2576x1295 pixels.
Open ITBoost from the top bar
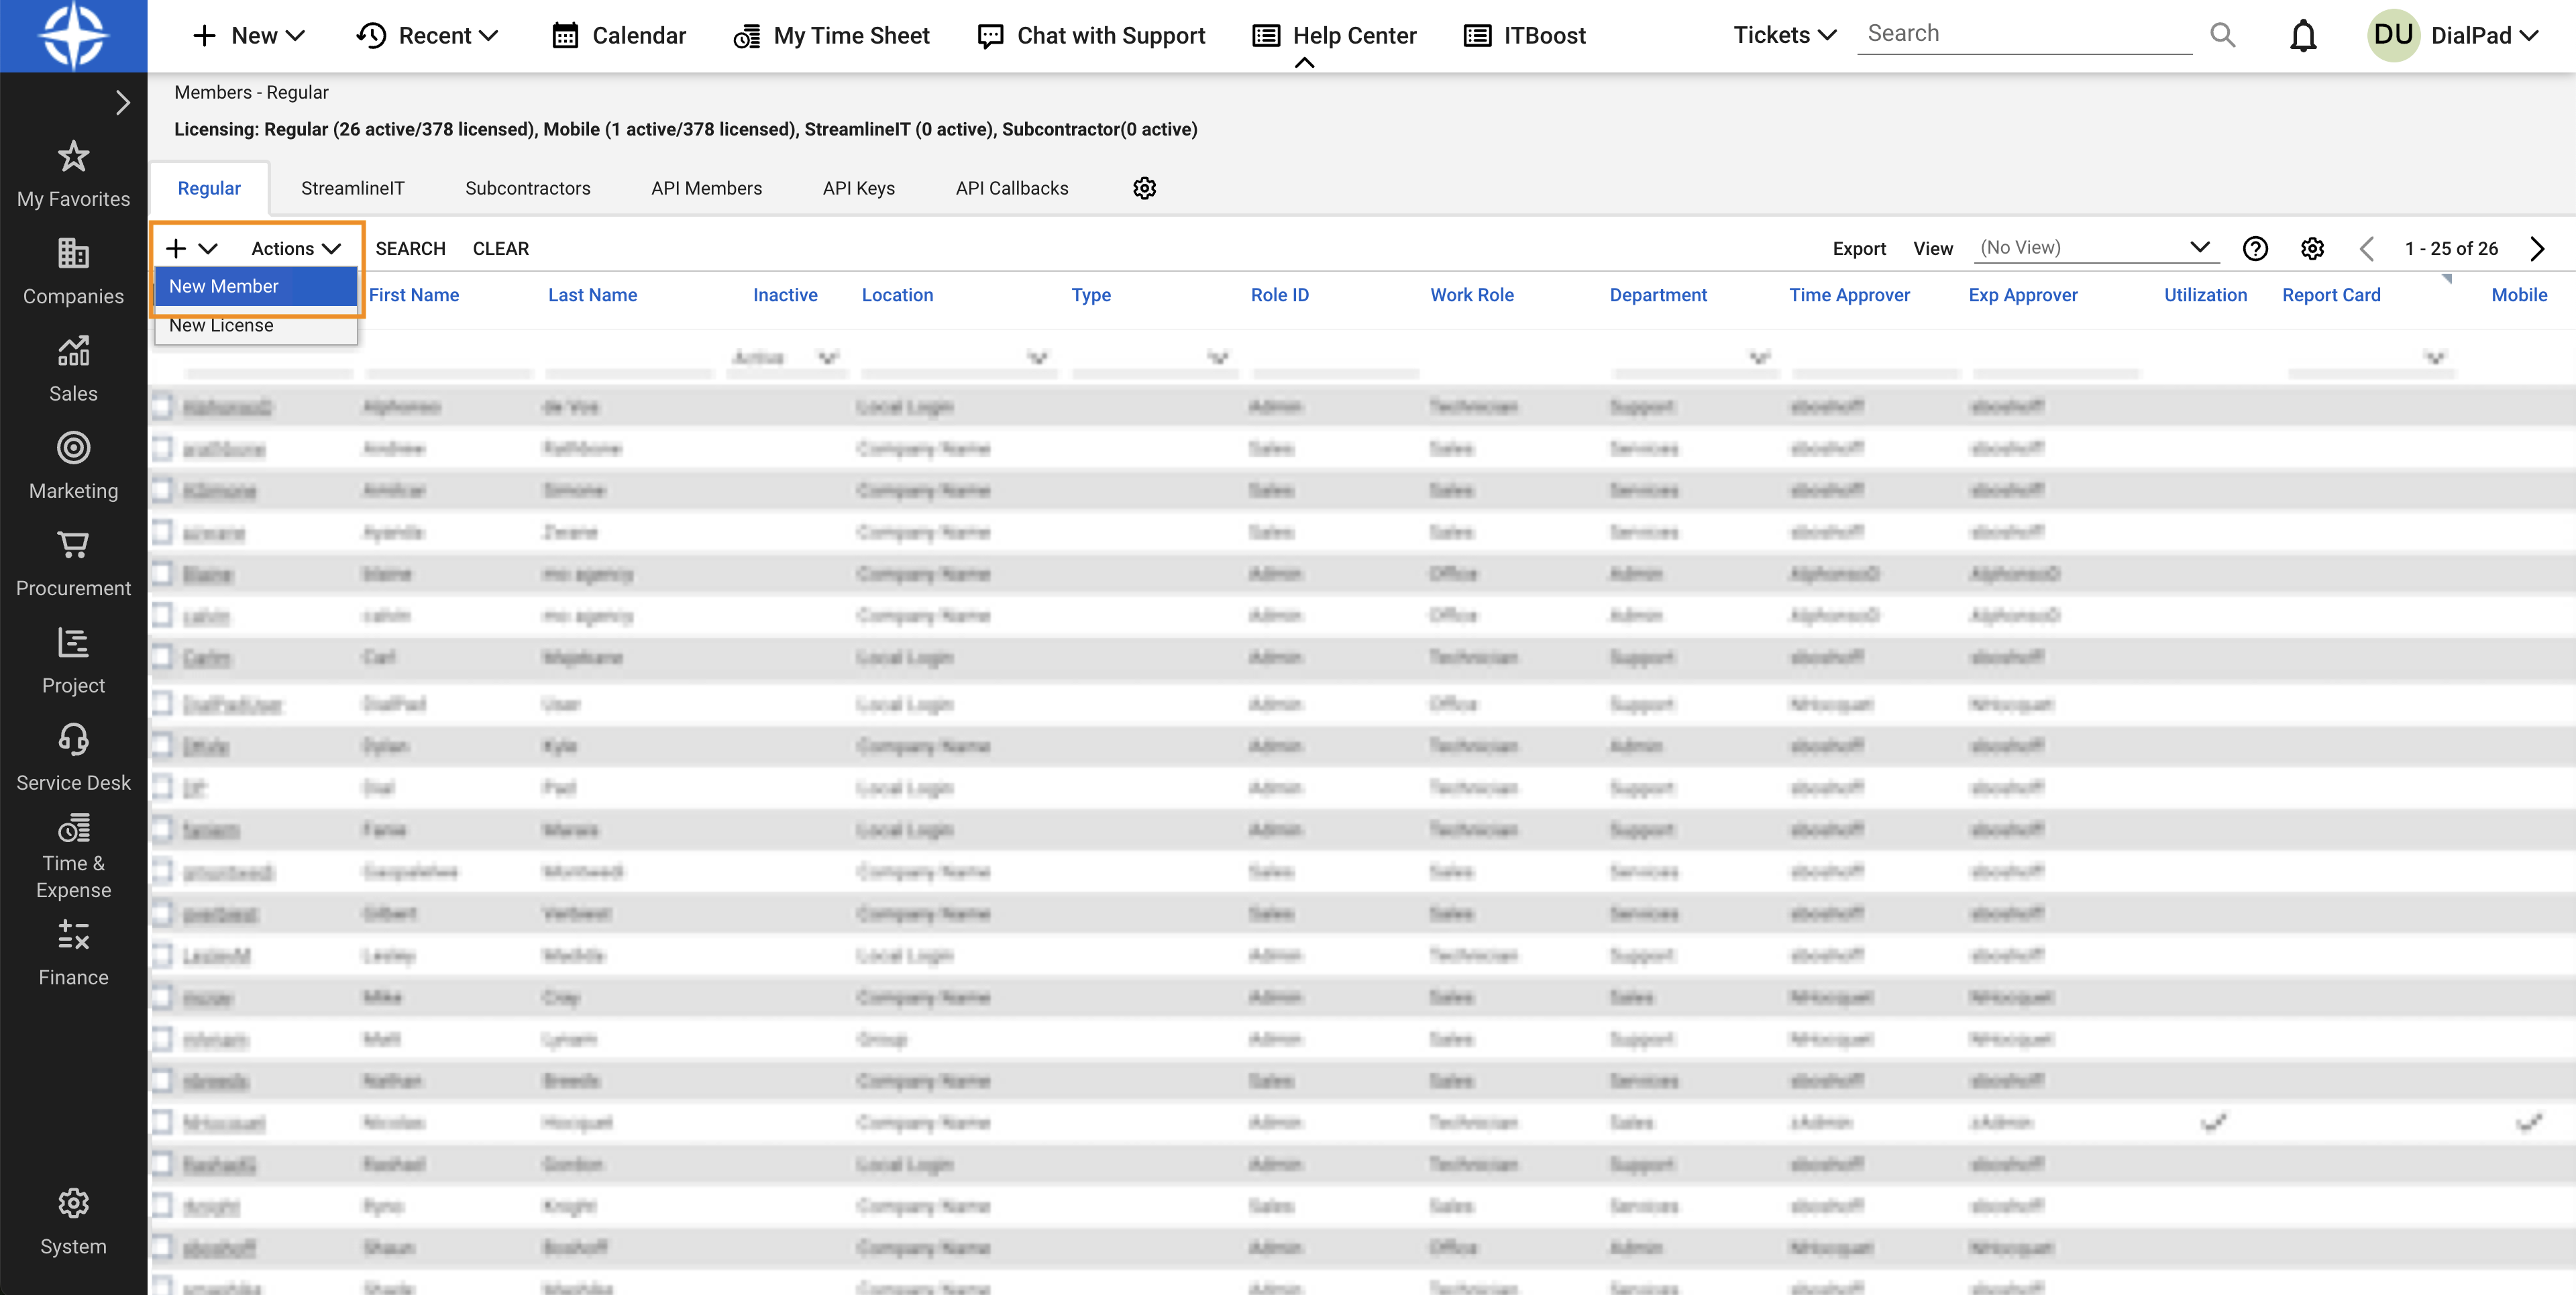1524,36
